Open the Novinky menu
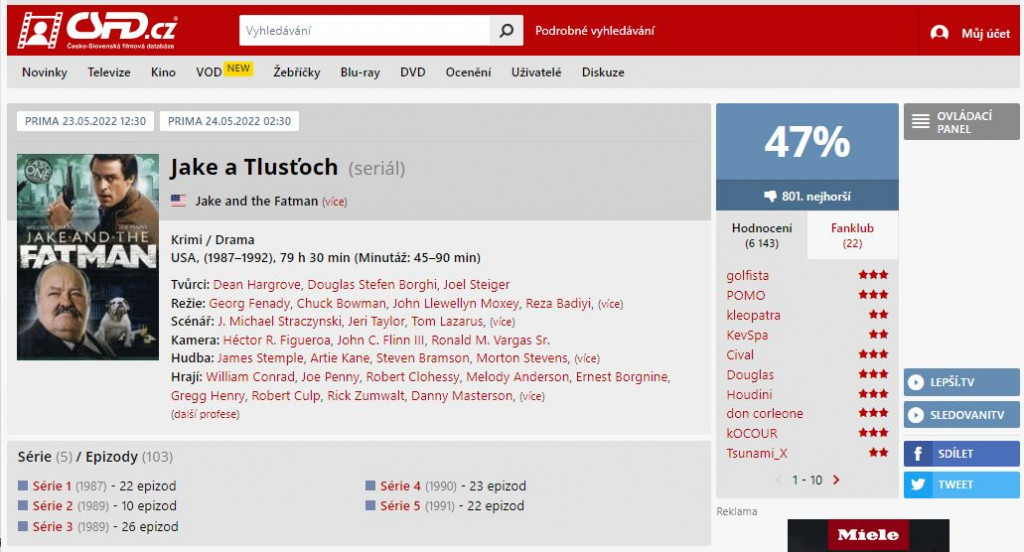1024x552 pixels. pos(44,73)
